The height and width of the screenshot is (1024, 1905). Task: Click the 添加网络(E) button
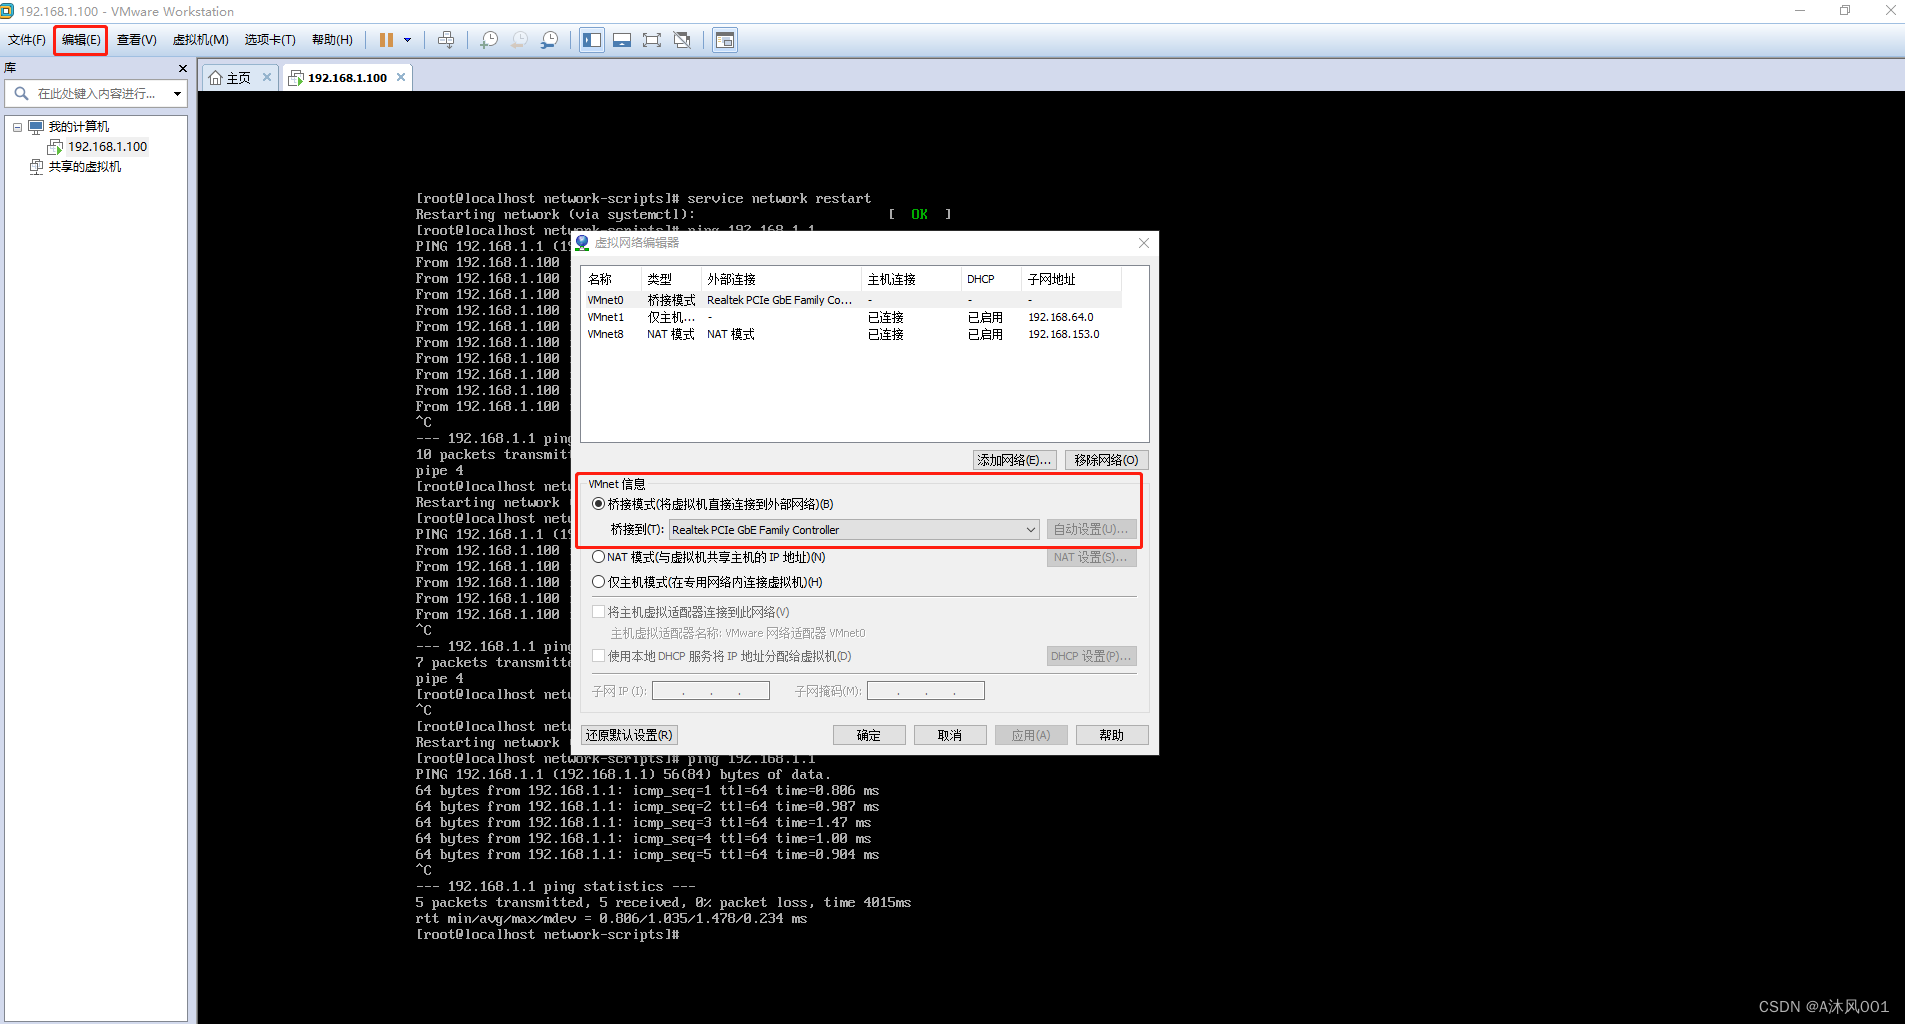coord(1014,460)
